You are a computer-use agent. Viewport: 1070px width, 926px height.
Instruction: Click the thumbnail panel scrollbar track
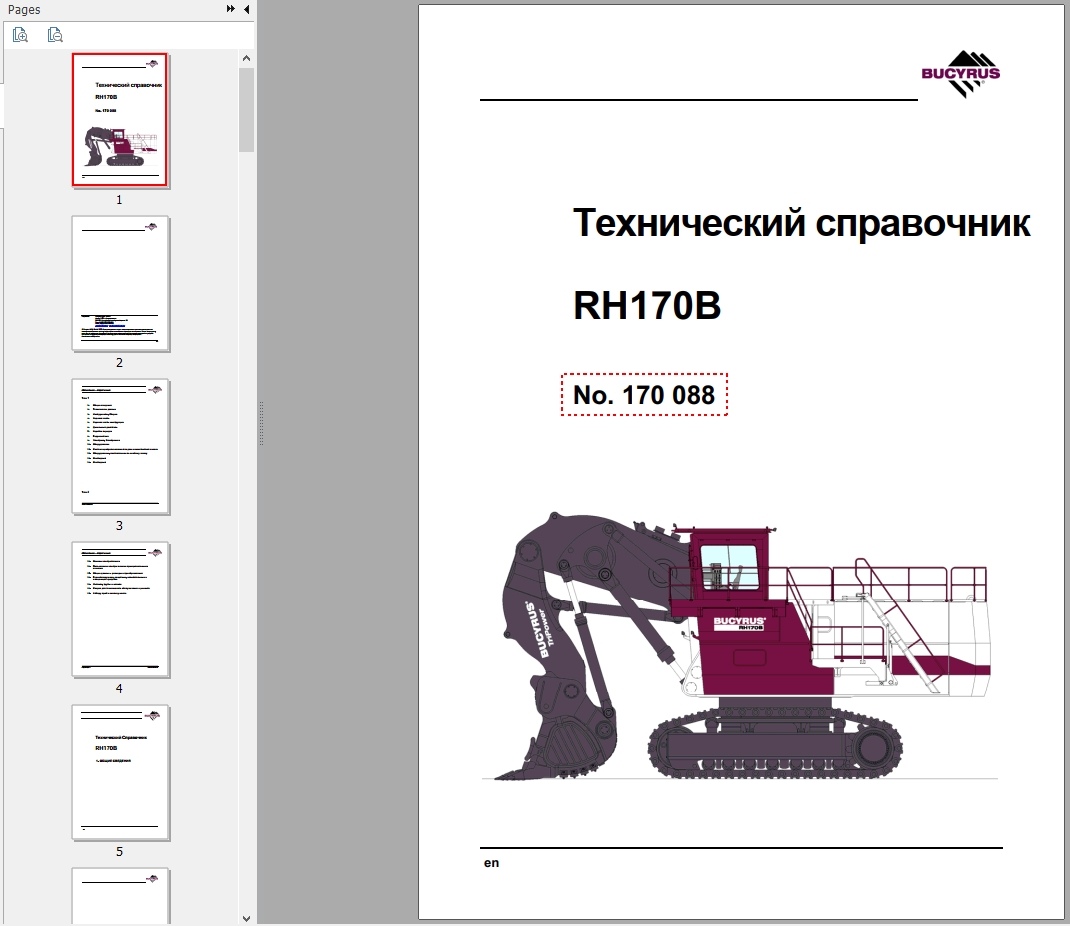245,500
